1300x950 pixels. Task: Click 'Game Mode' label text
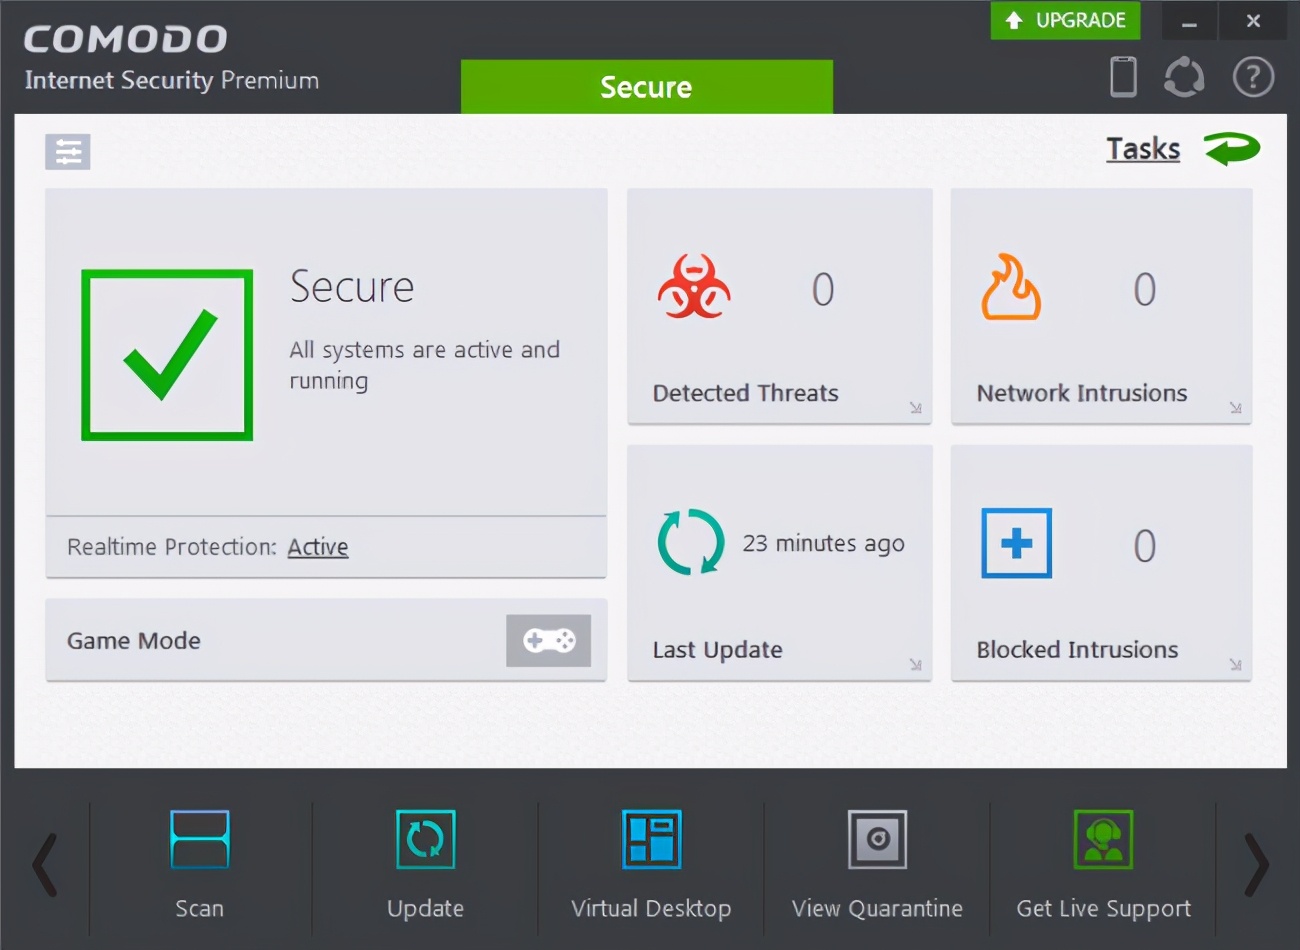(x=134, y=641)
